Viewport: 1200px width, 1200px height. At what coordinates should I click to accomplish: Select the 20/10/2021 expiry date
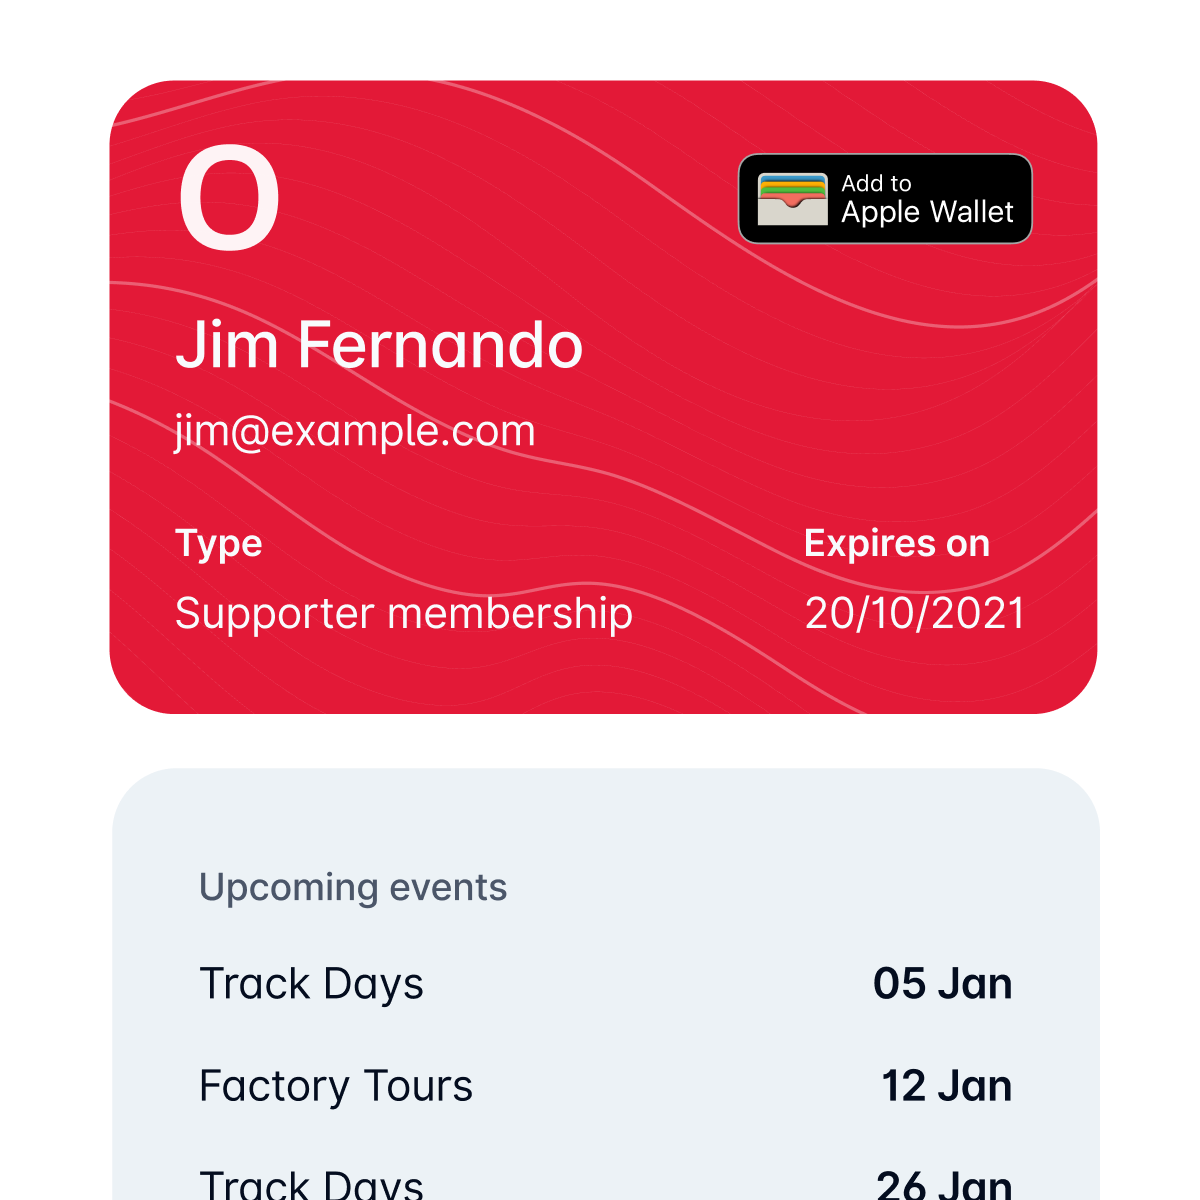click(x=915, y=613)
